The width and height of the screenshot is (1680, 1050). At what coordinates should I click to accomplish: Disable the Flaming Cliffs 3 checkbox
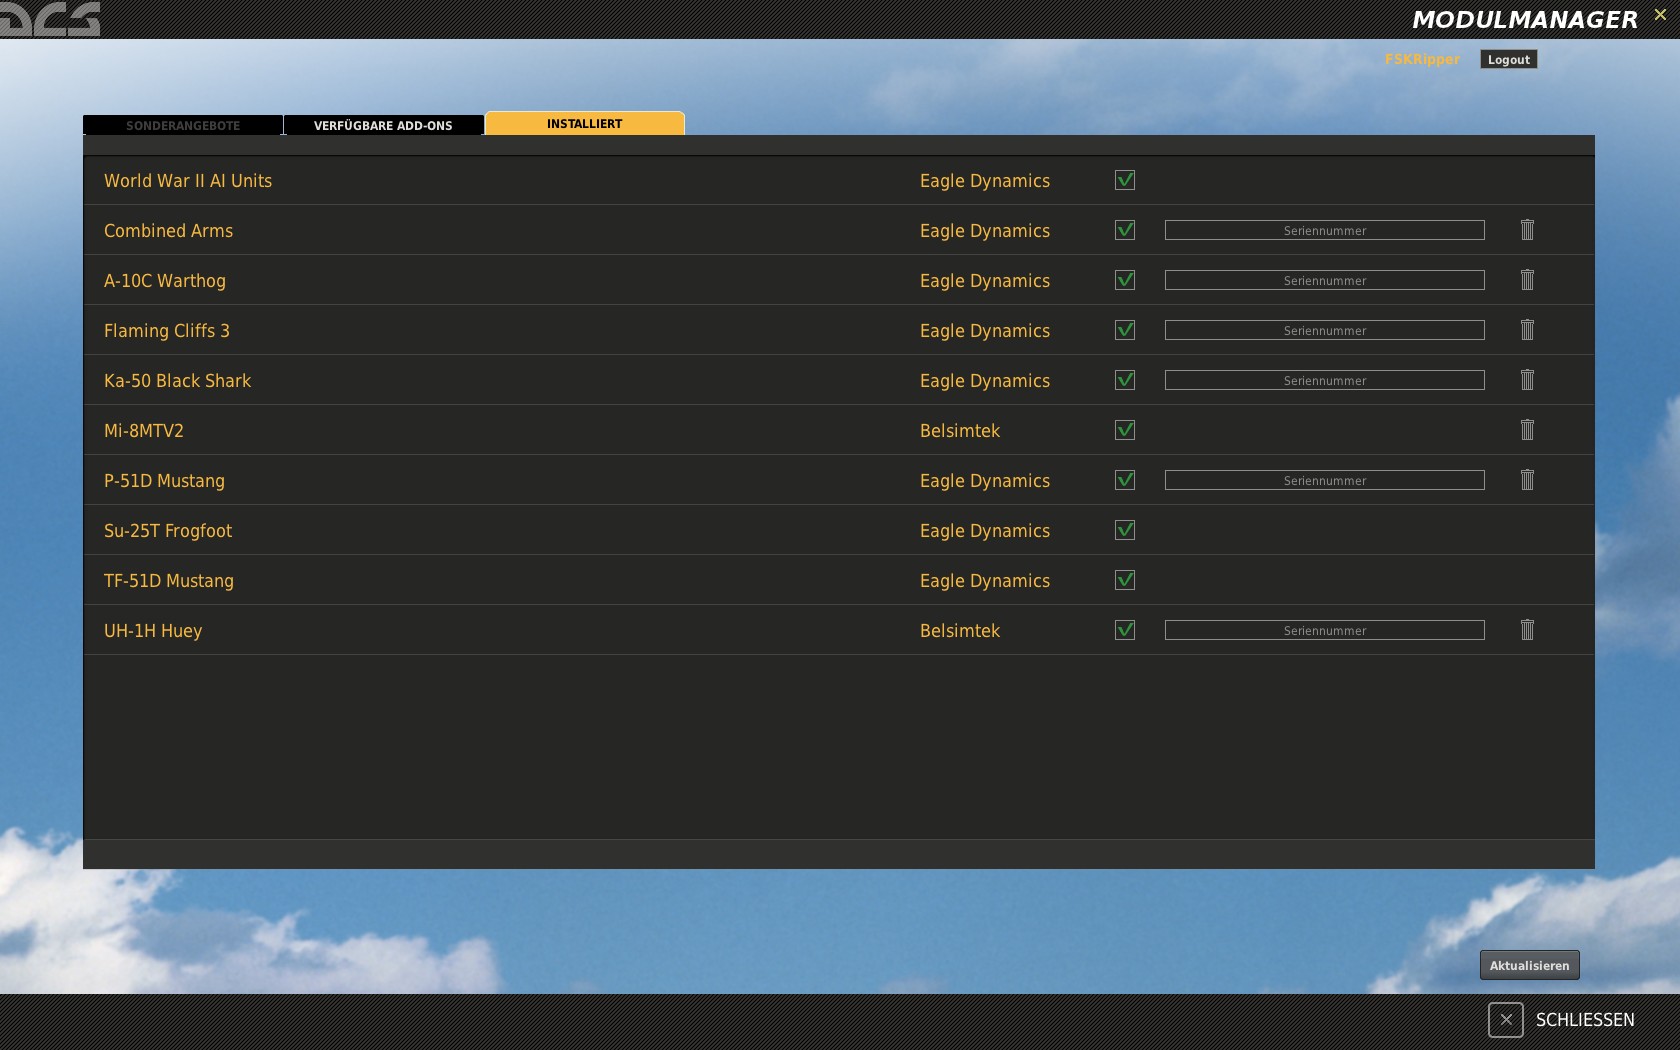(1125, 330)
